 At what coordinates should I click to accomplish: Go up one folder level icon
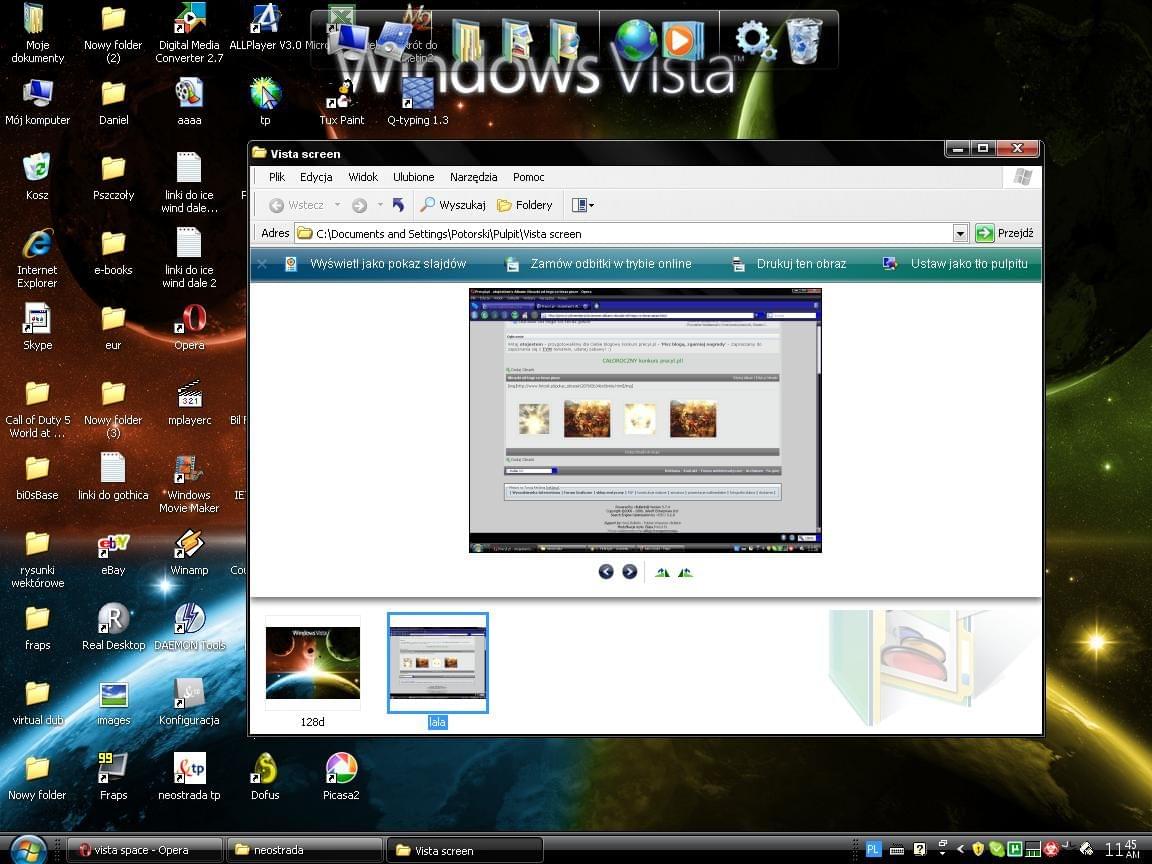pyautogui.click(x=398, y=205)
